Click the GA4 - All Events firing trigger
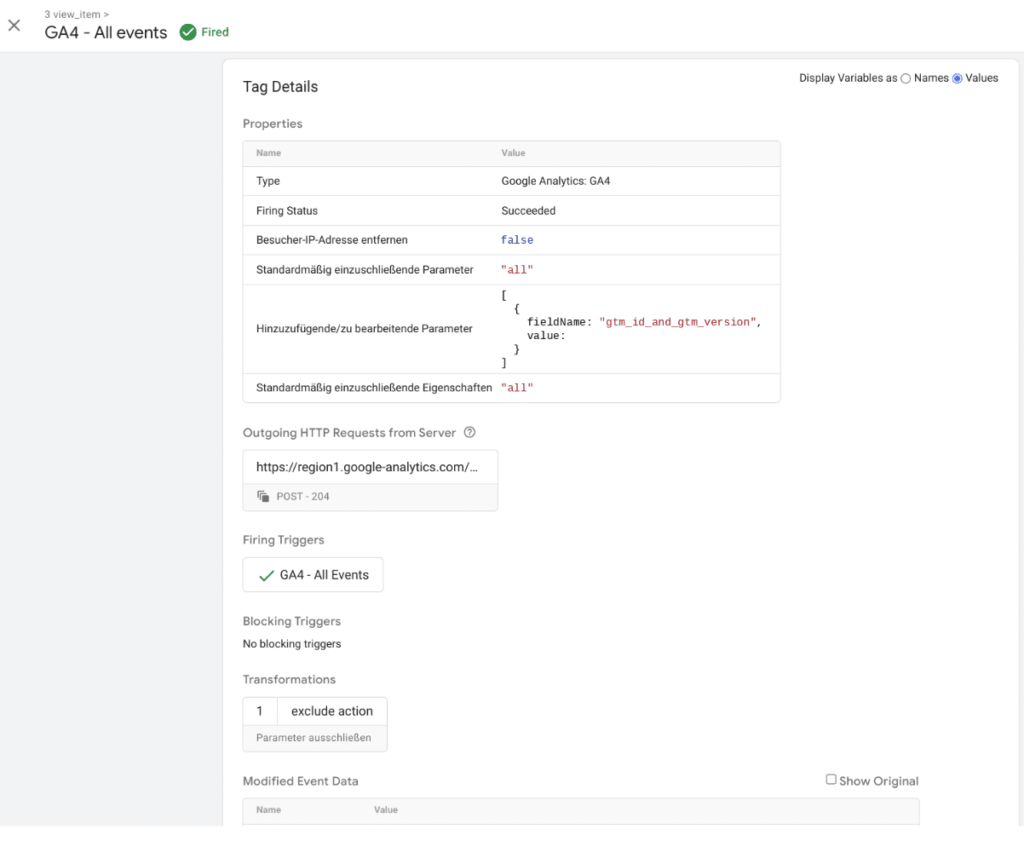Screen dimensions: 1024x852 click(313, 574)
